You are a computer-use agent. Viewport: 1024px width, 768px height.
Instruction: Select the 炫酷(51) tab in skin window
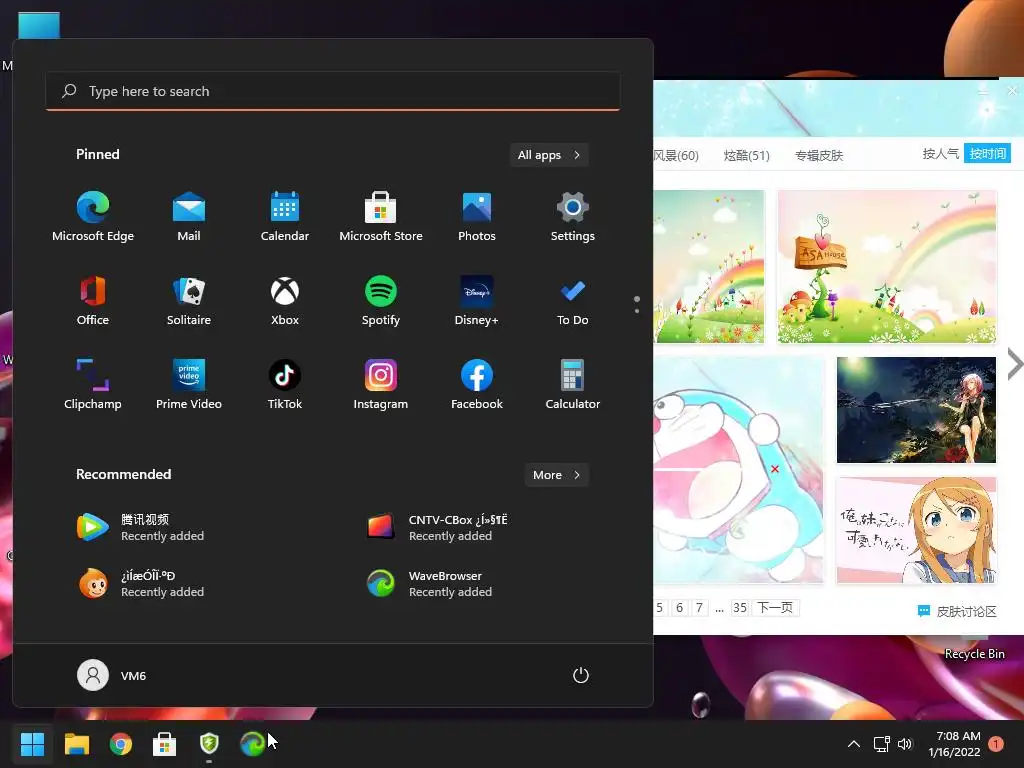pyautogui.click(x=746, y=155)
